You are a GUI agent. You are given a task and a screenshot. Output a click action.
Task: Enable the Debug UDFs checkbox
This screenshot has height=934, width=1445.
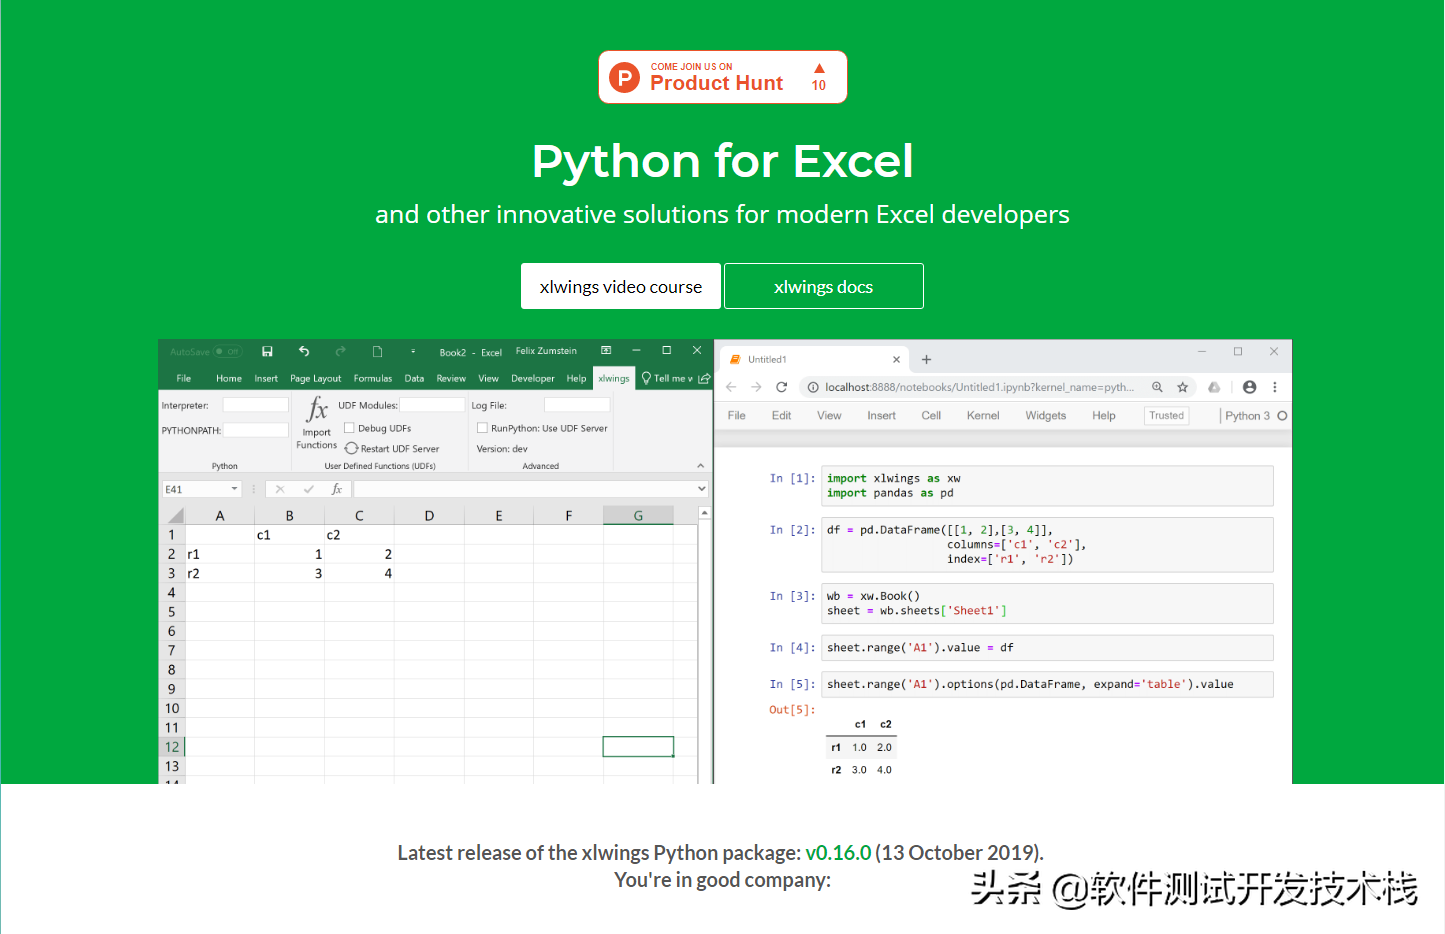click(x=350, y=428)
